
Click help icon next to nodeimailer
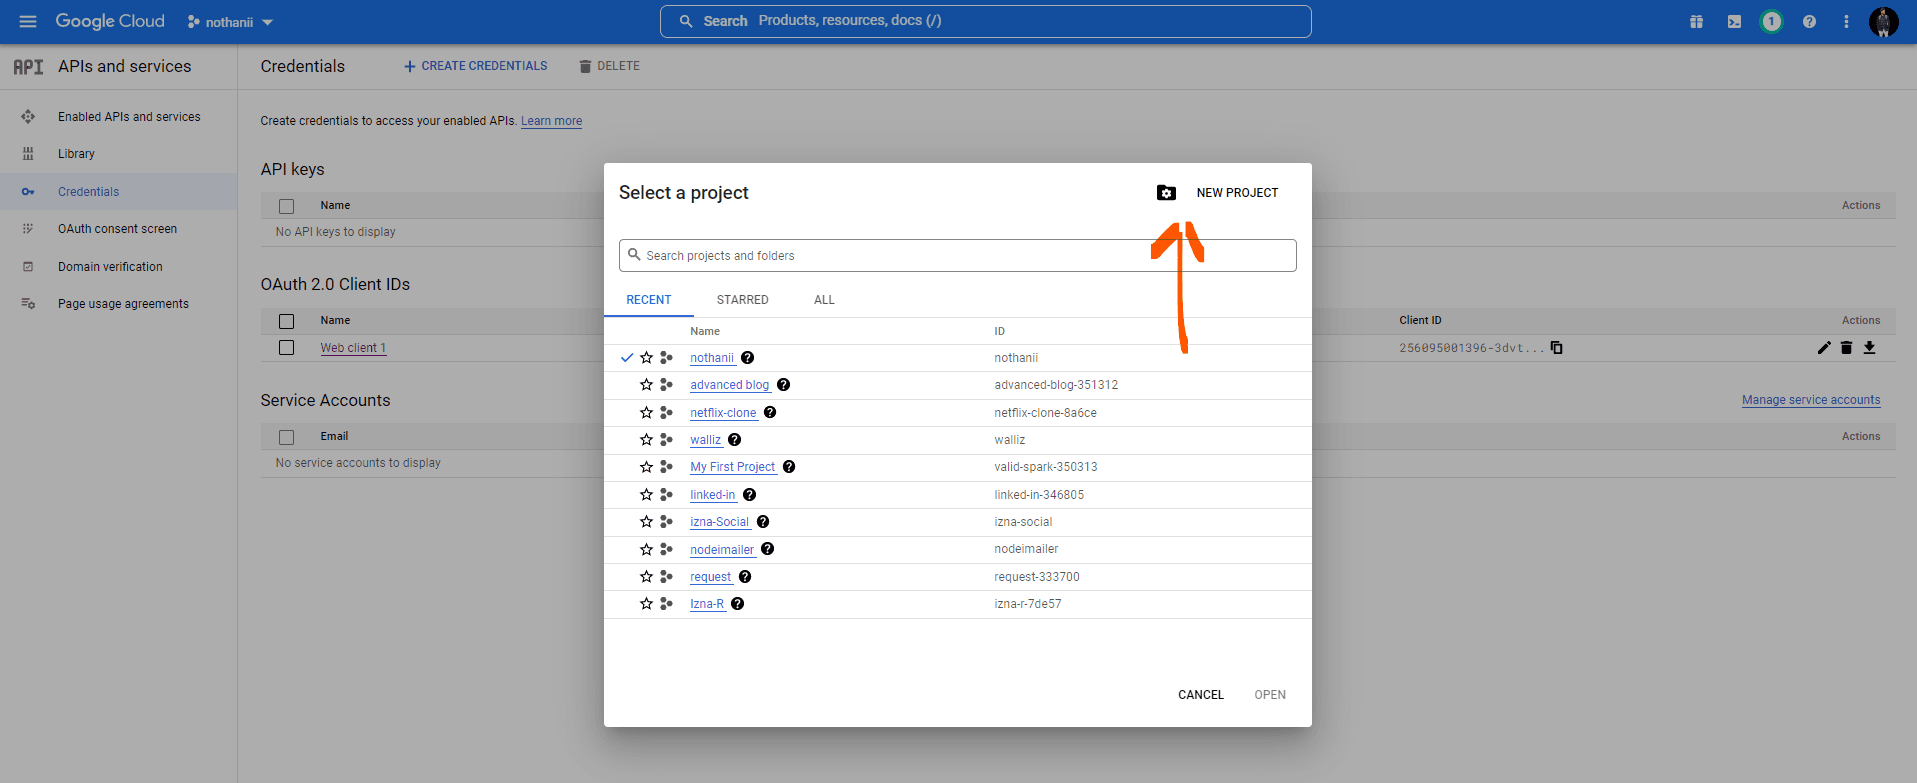[767, 548]
